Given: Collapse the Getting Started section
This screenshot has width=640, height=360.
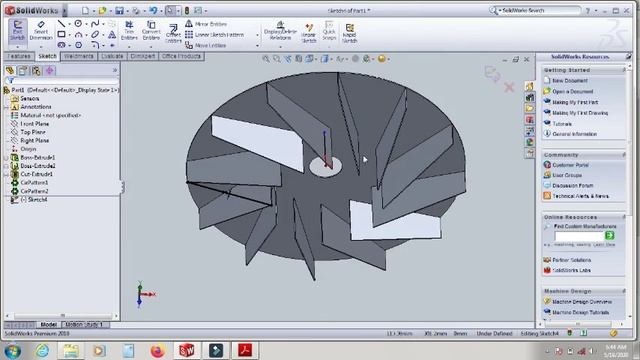Looking at the screenshot, I should (x=624, y=70).
